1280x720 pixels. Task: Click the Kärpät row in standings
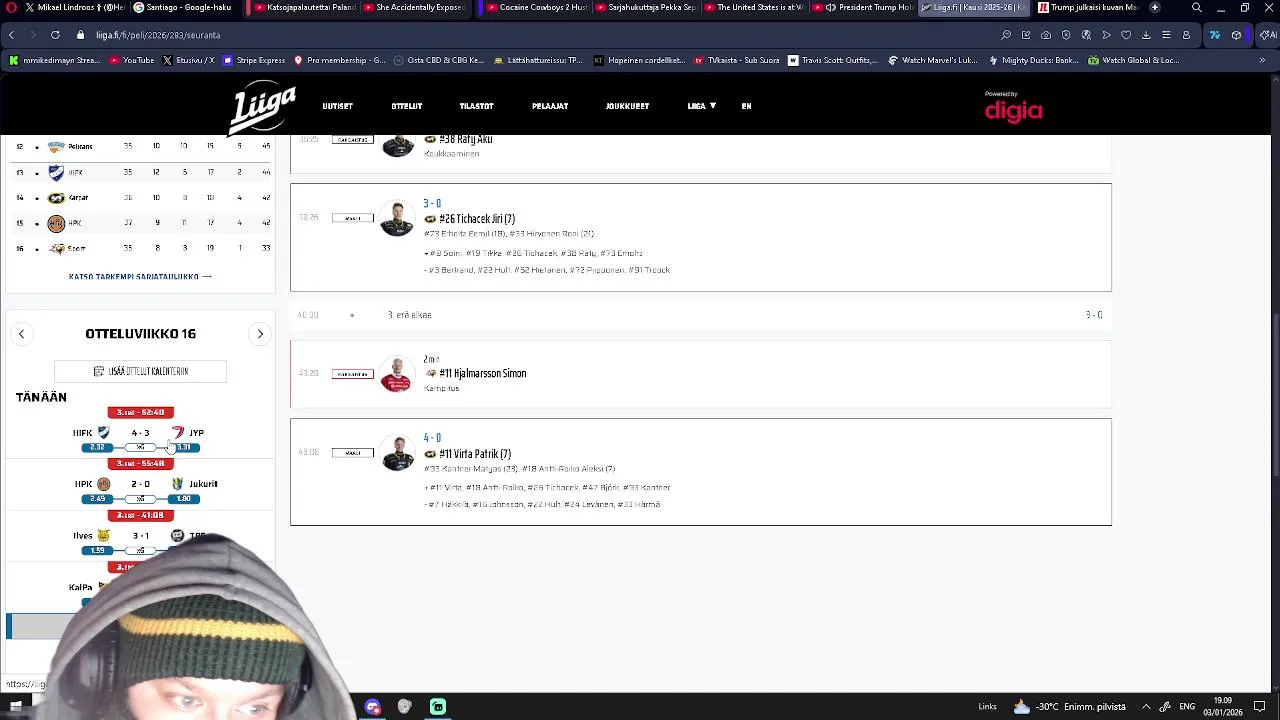pos(140,198)
